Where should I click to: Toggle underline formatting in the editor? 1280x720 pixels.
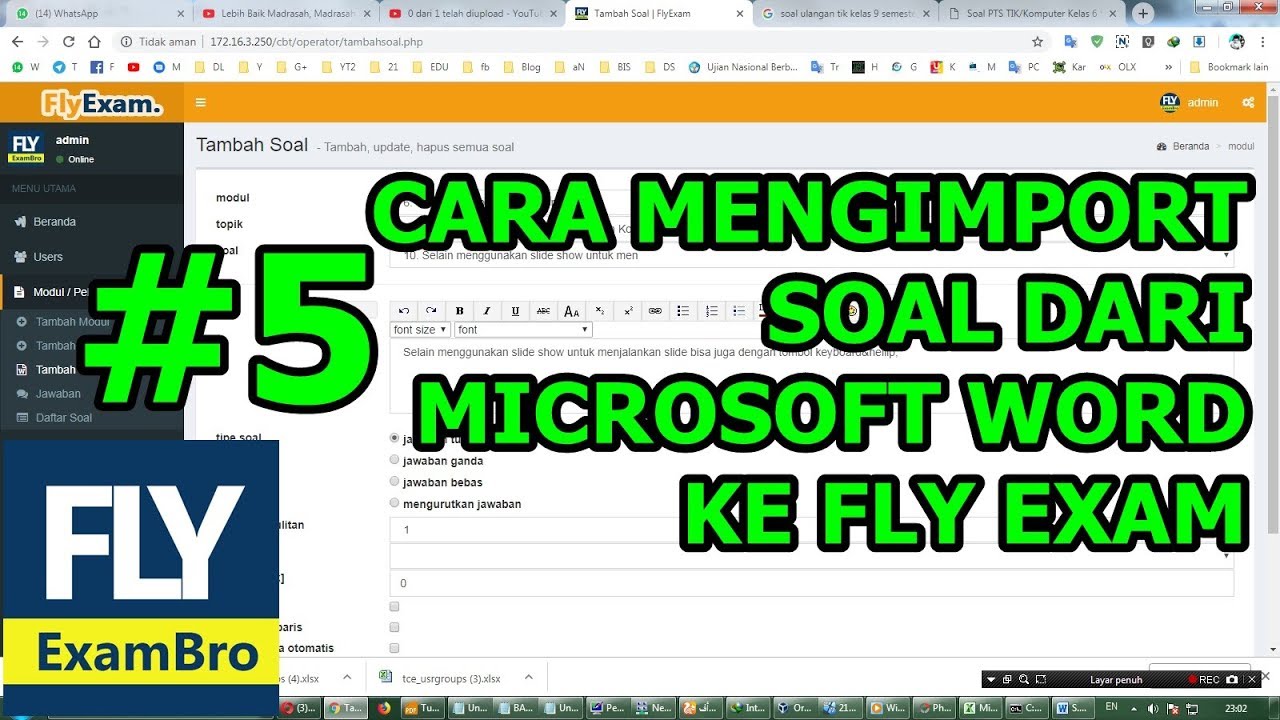click(515, 311)
